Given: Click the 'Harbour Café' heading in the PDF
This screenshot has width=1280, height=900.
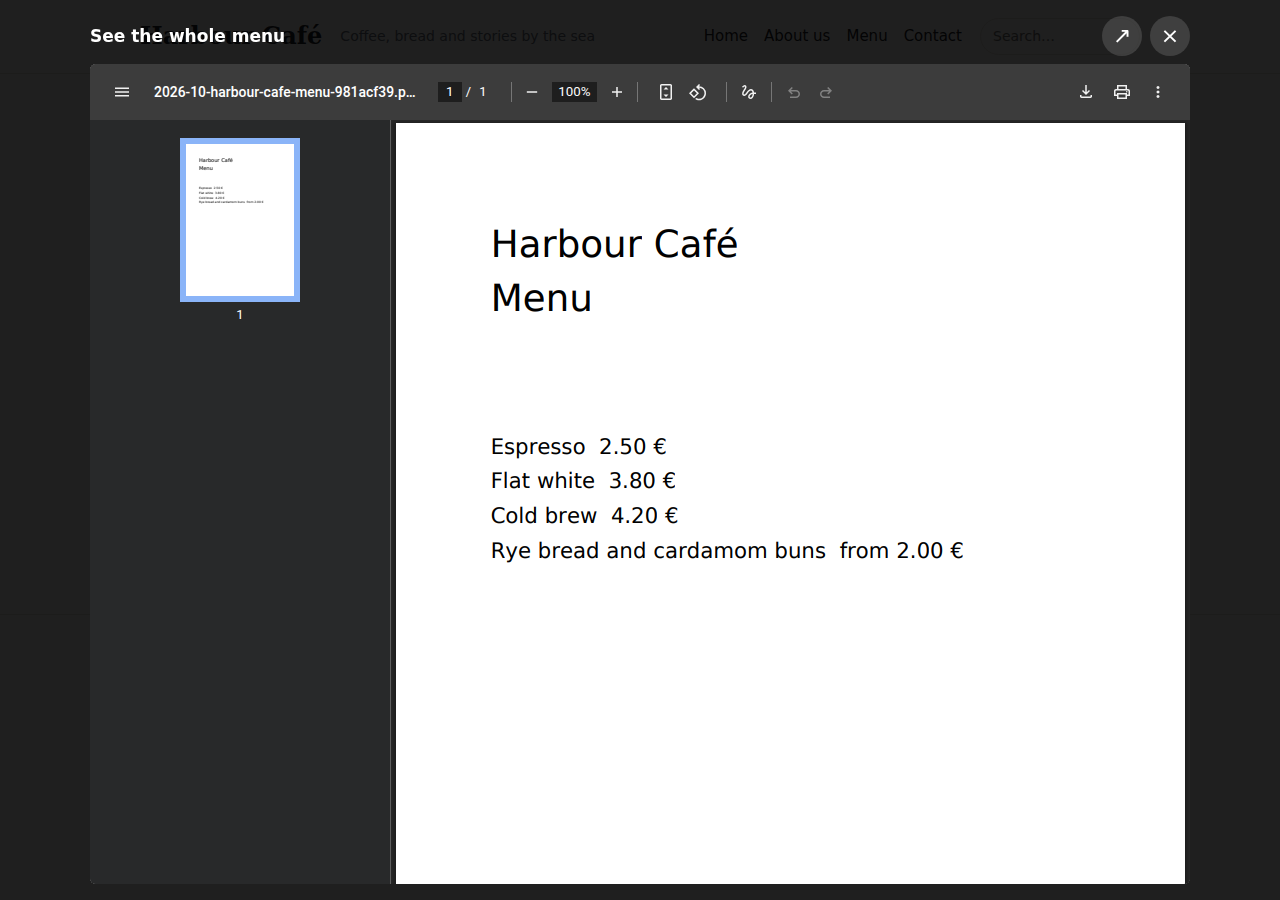Looking at the screenshot, I should pyautogui.click(x=614, y=244).
